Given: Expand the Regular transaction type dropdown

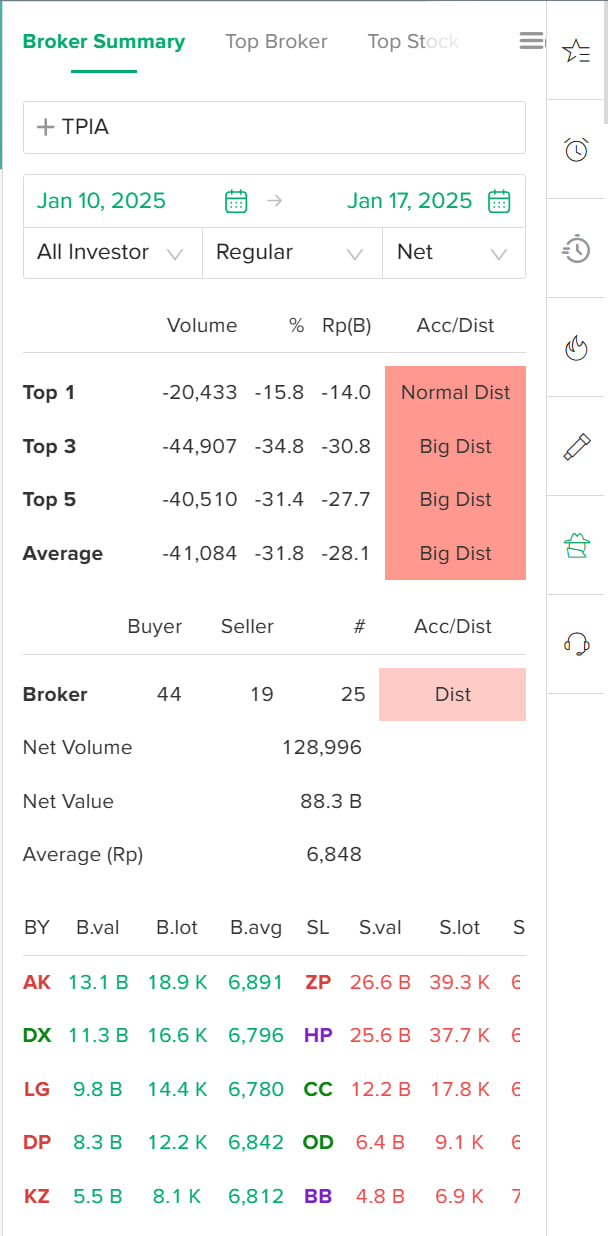Looking at the screenshot, I should tap(291, 252).
